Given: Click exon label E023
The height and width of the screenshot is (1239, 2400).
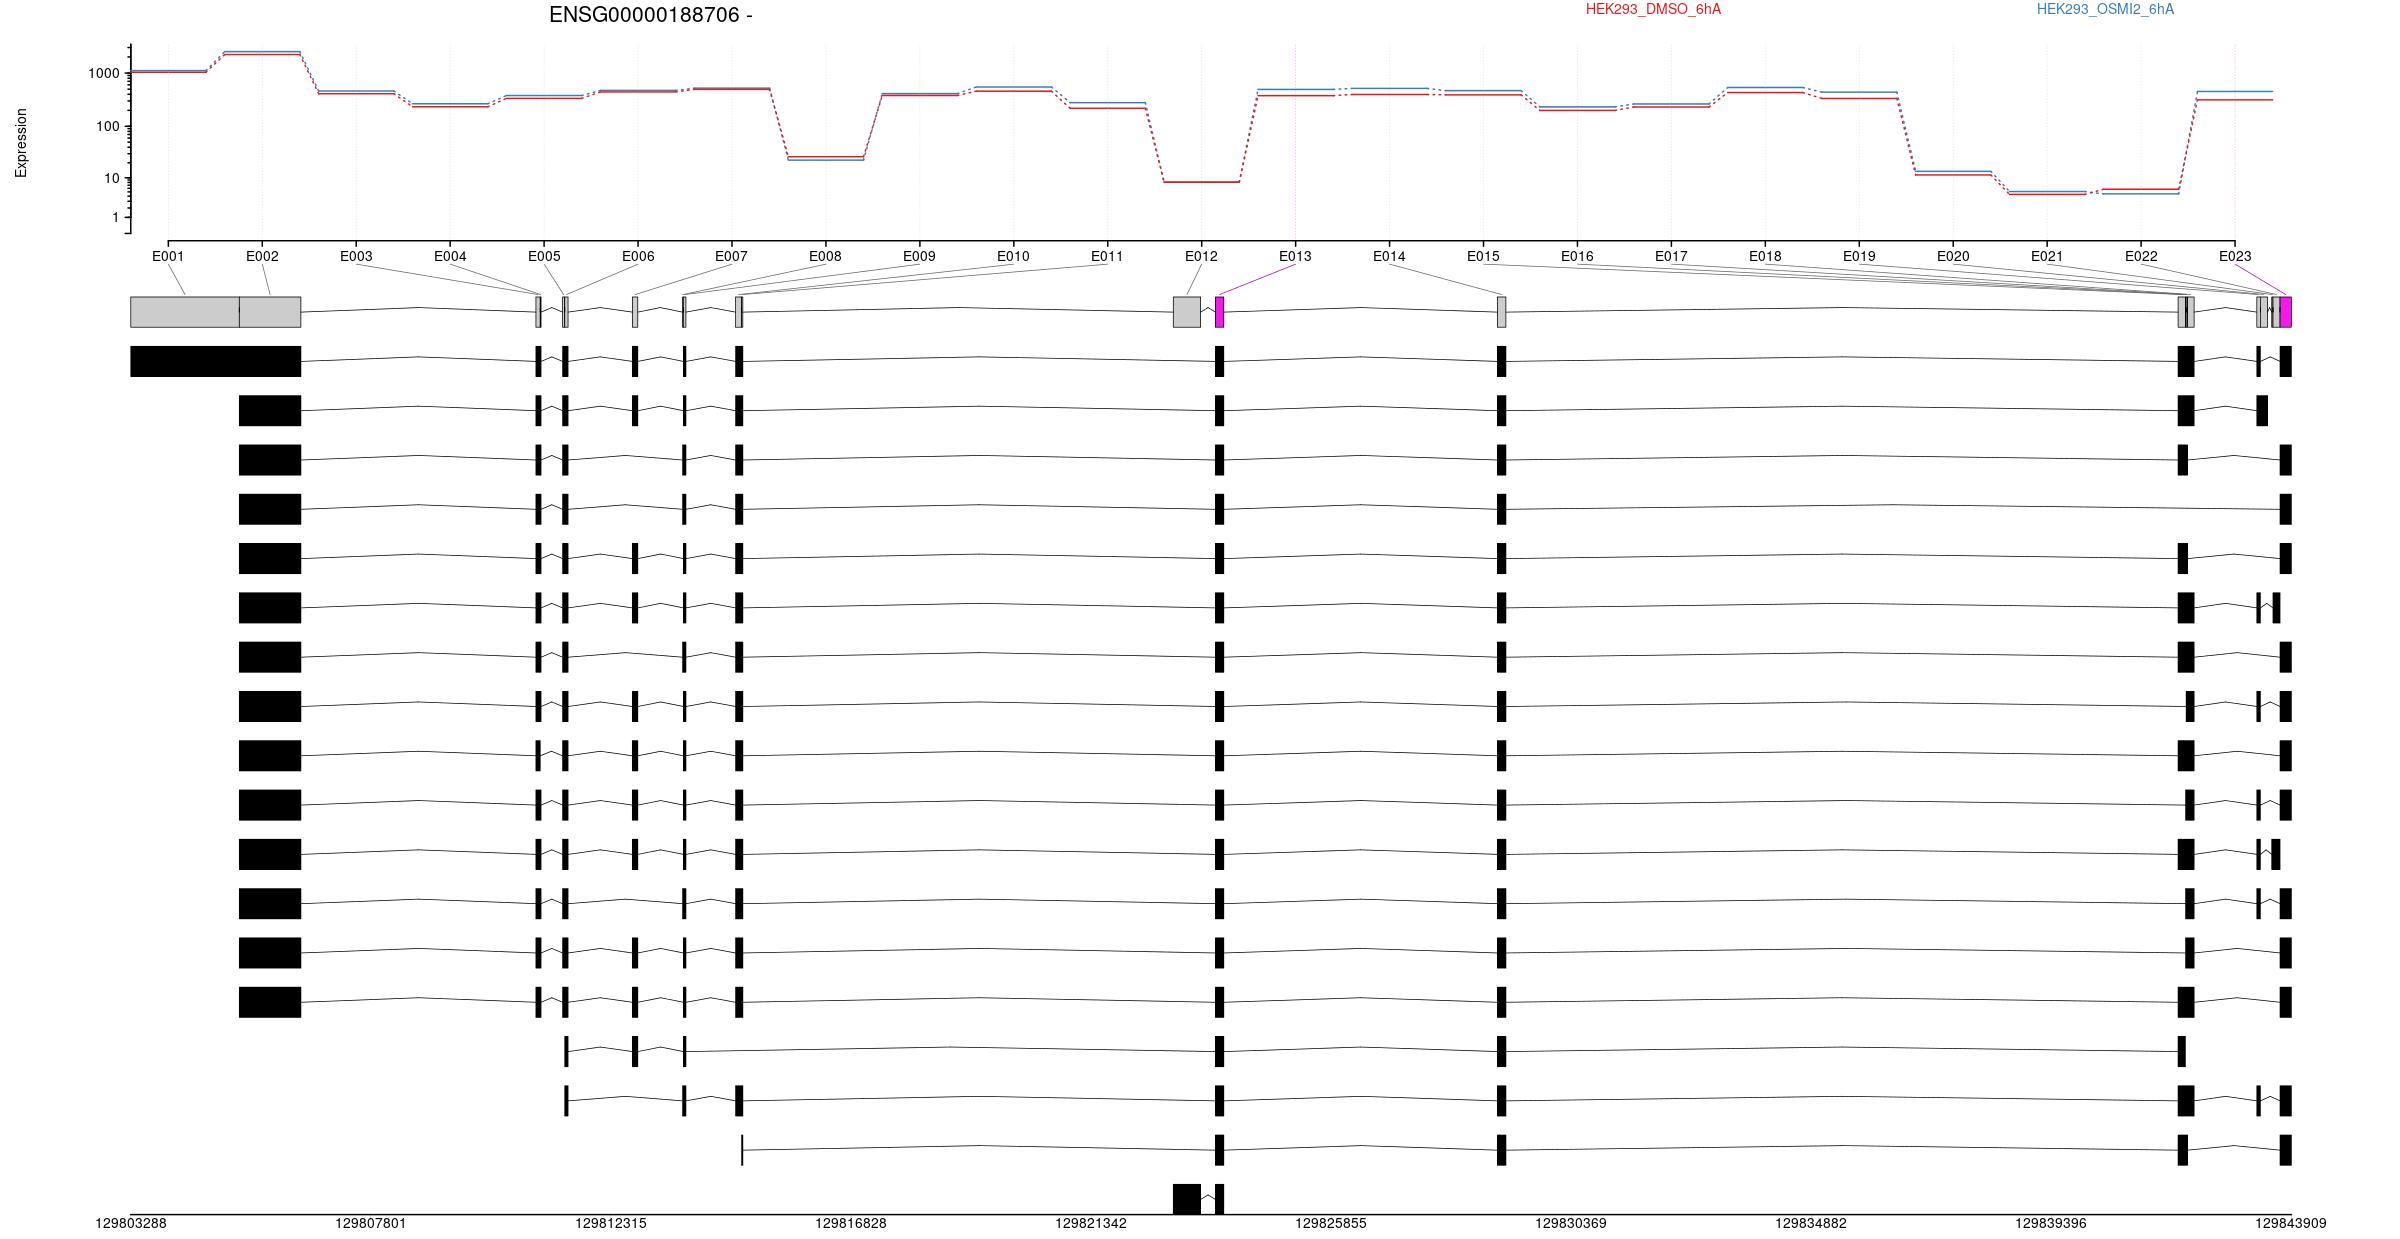Looking at the screenshot, I should tap(2235, 256).
